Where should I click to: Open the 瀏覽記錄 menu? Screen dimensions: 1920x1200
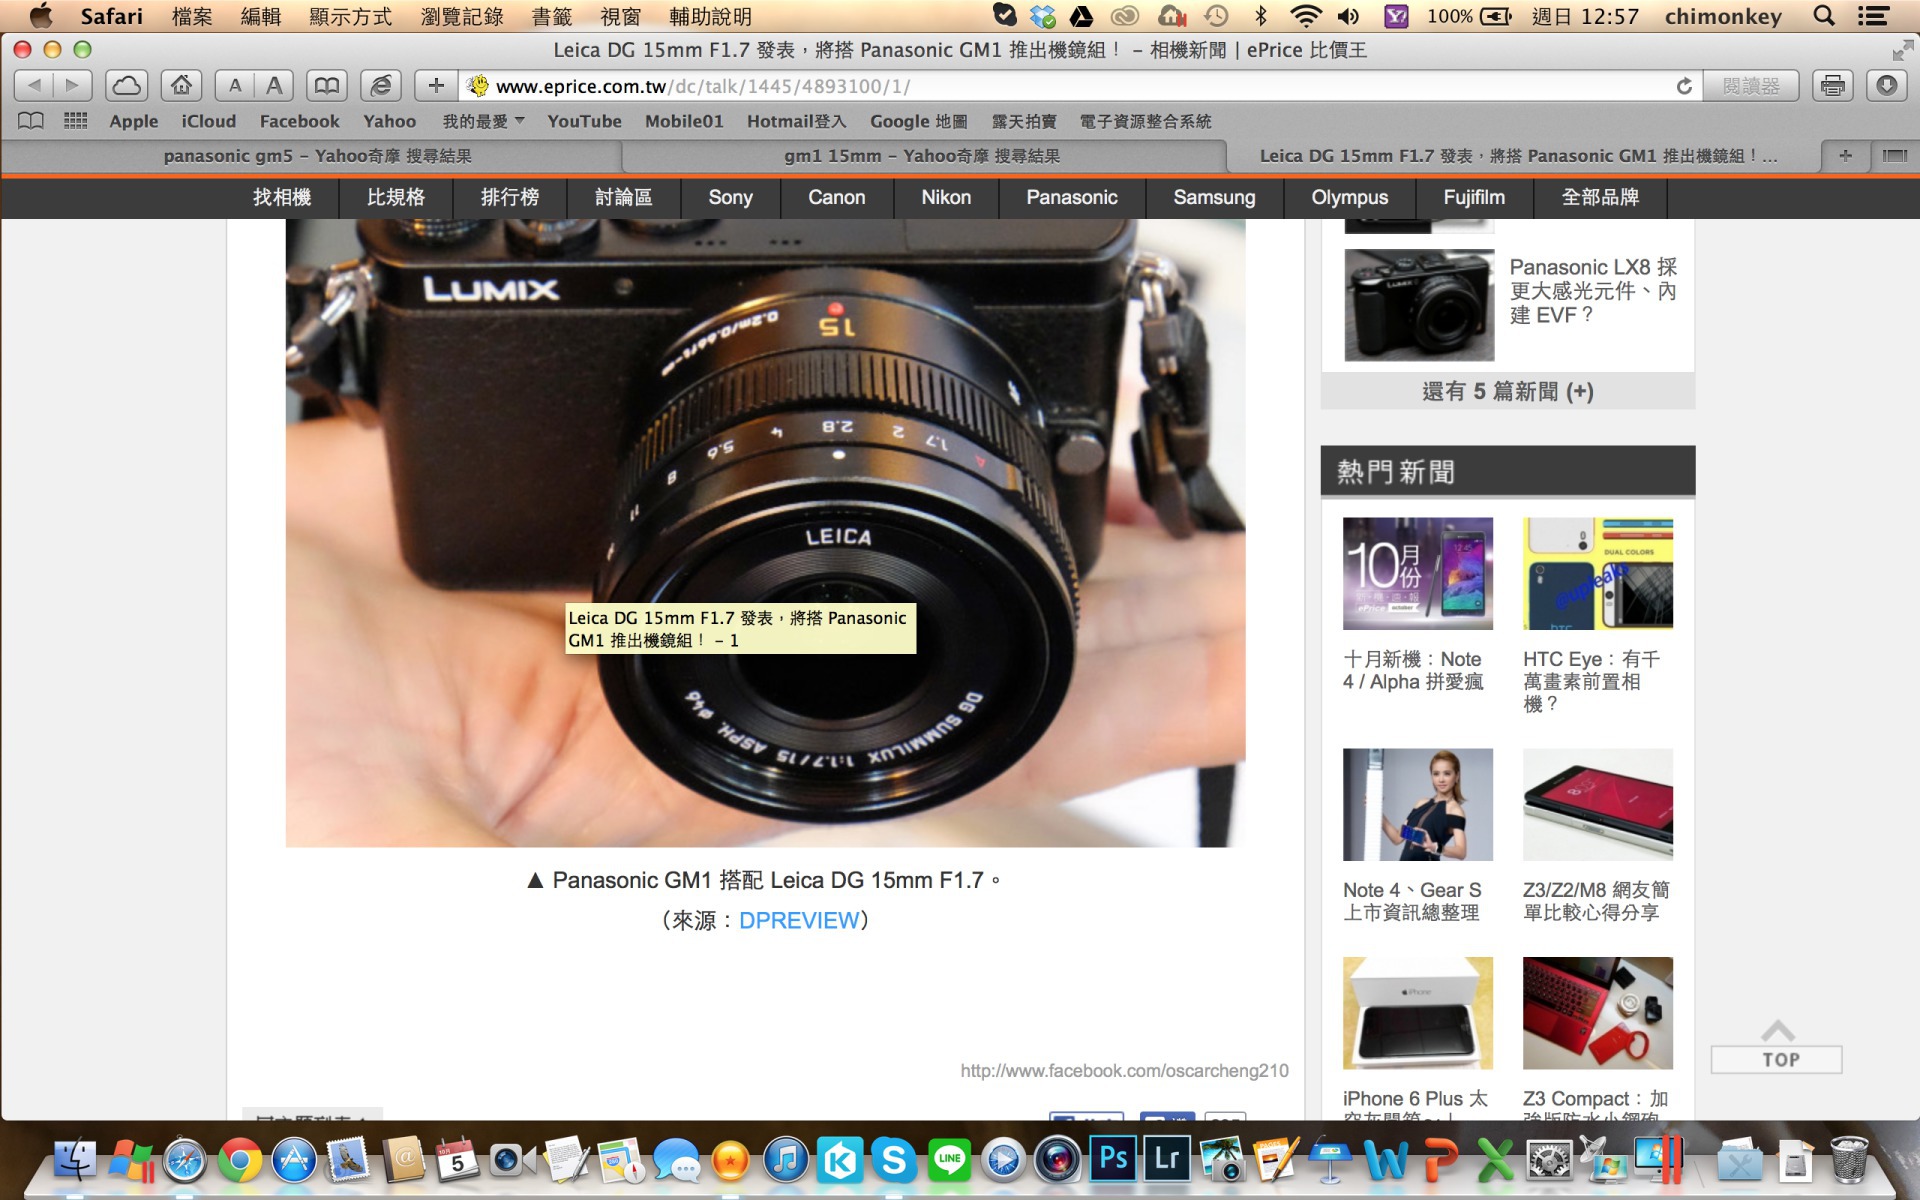[462, 16]
